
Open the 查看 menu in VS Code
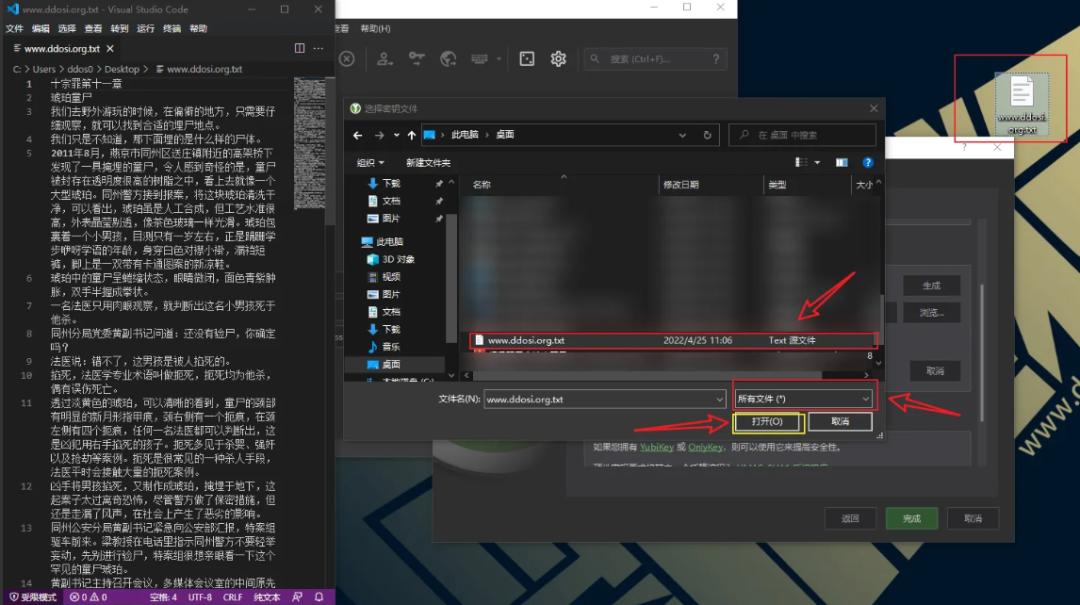click(93, 29)
